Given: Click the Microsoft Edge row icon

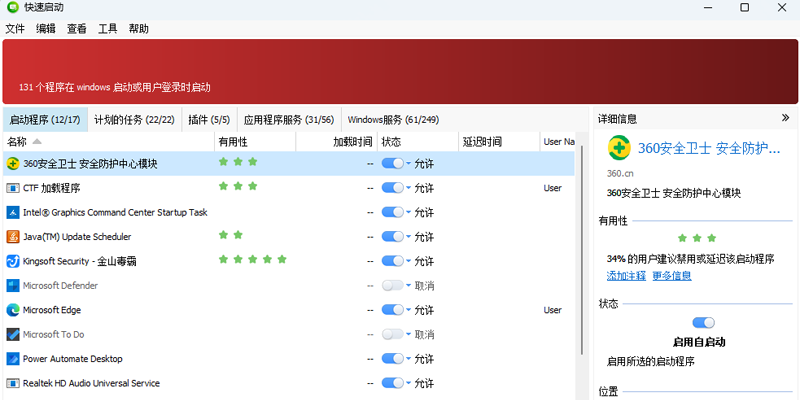Looking at the screenshot, I should (13, 310).
